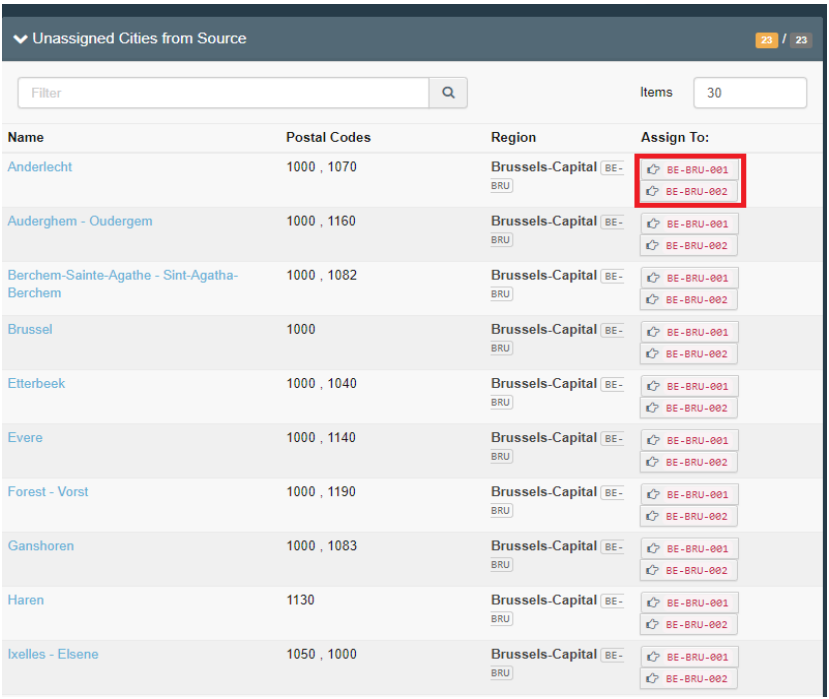
Task: Click postal code 1130 in Haren row
Action: [x=300, y=600]
